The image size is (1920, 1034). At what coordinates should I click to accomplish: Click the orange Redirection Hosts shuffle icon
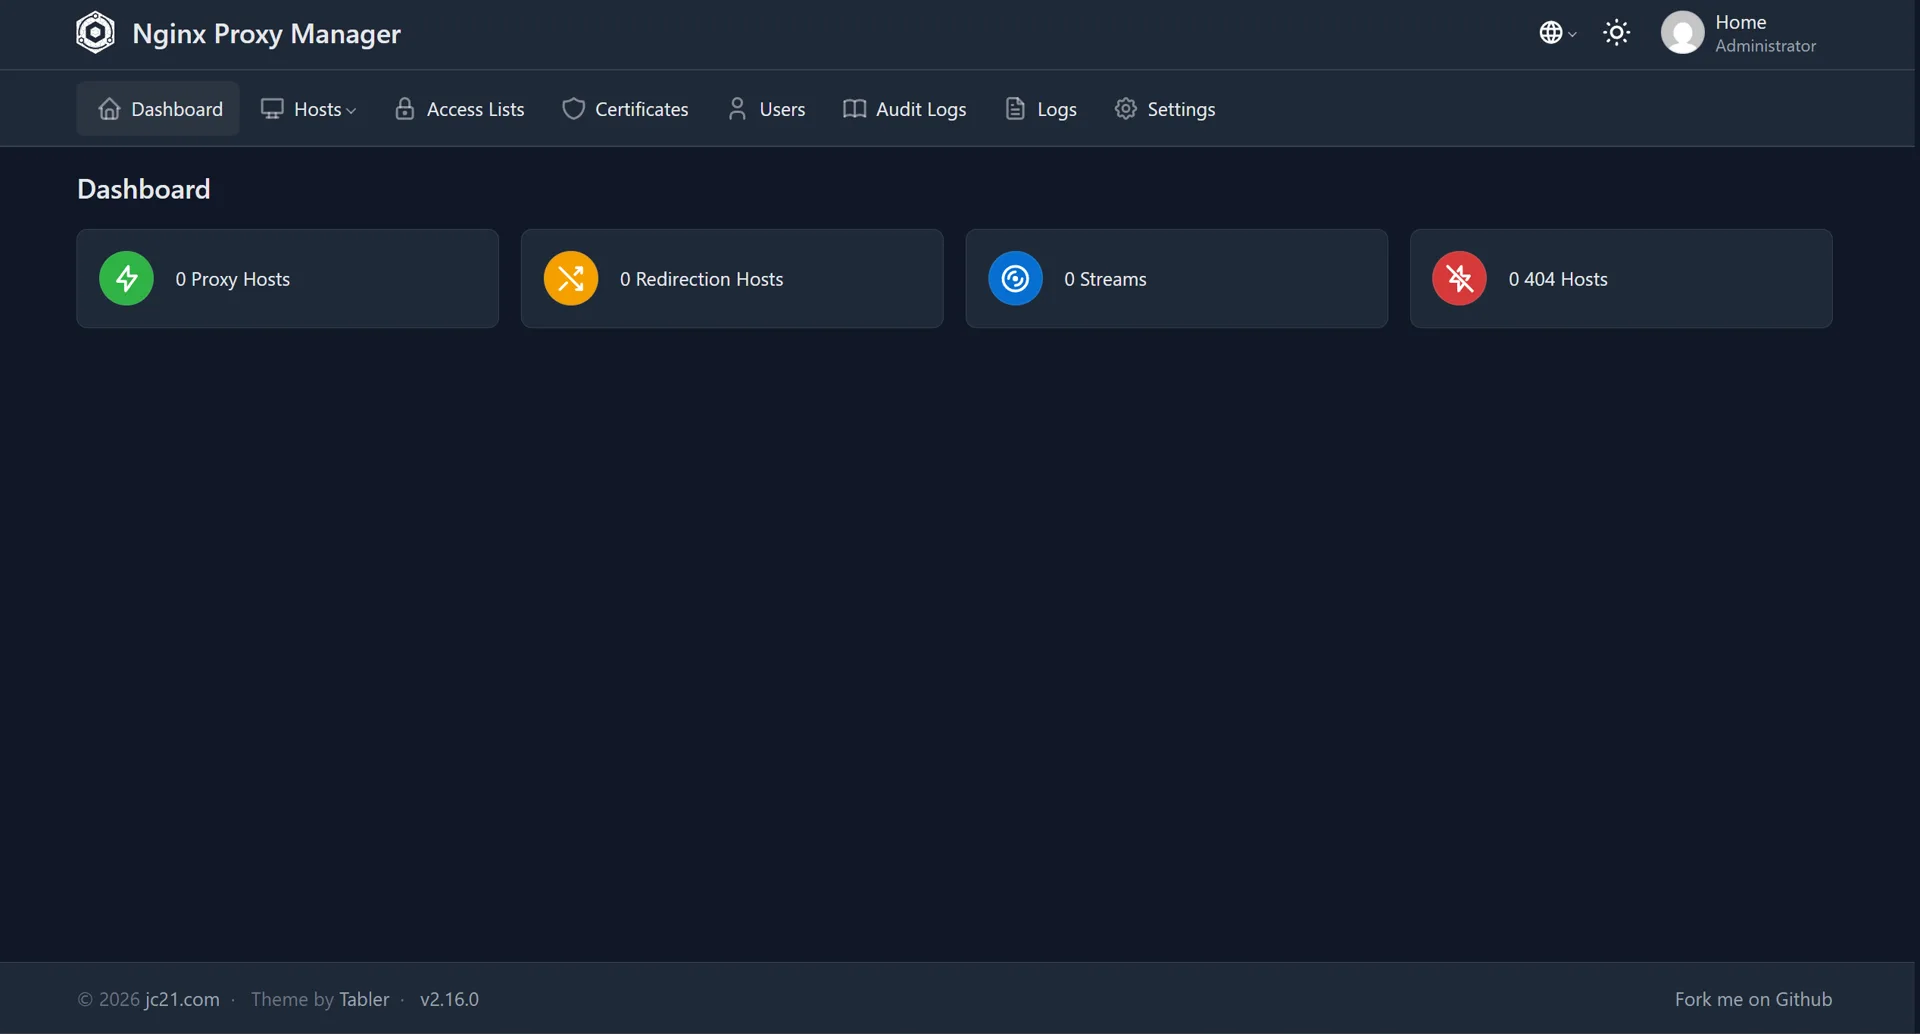point(571,278)
